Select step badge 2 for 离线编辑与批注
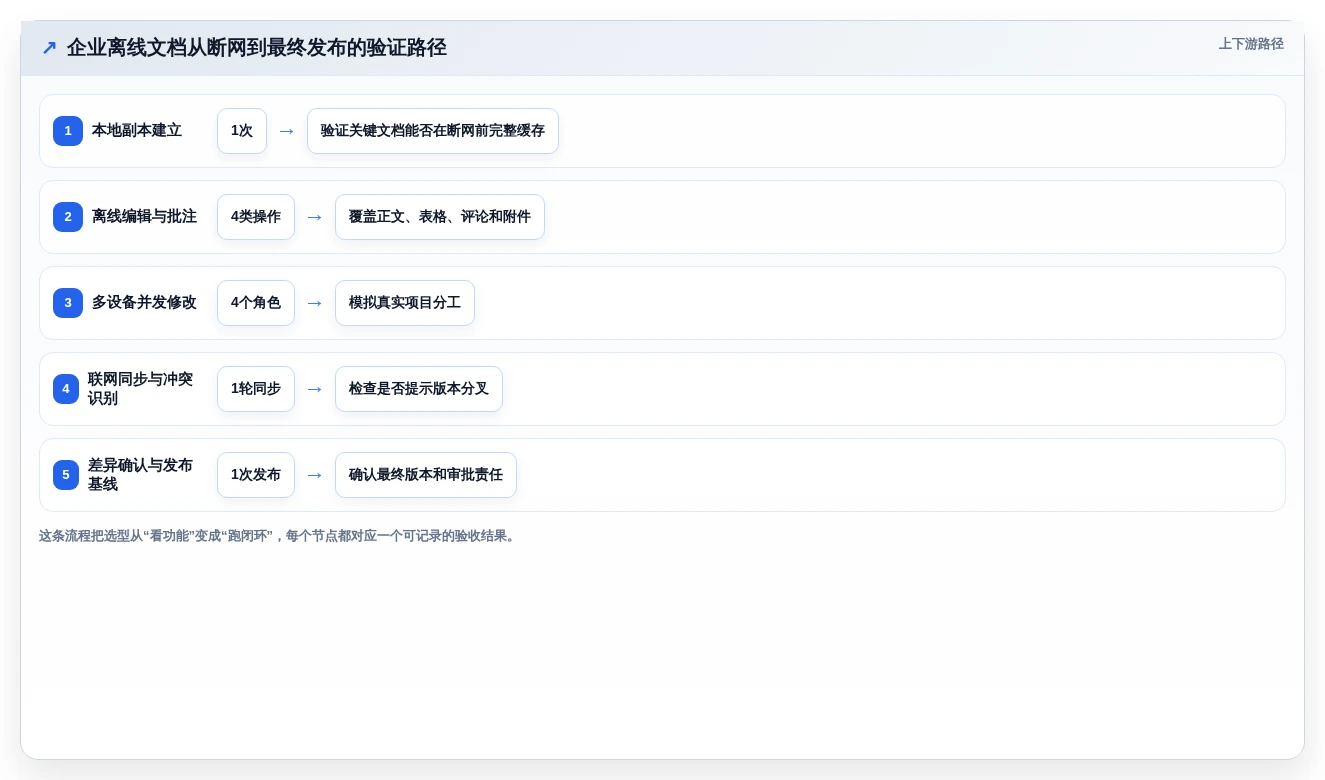Image resolution: width=1325 pixels, height=780 pixels. pos(68,217)
